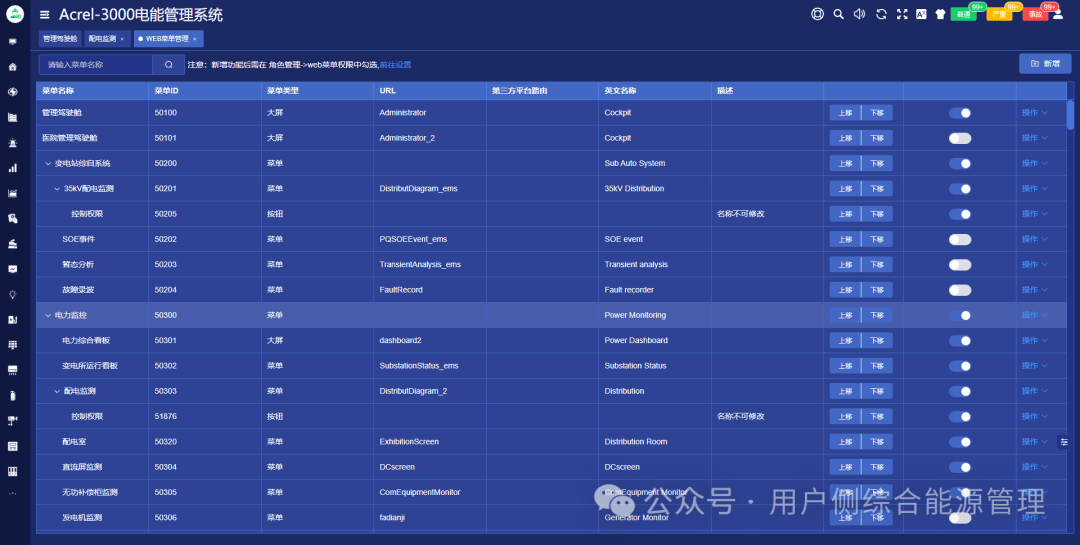The width and height of the screenshot is (1080, 545).
Task: Click 上移 in the 管理驾驶舱 row
Action: 845,113
